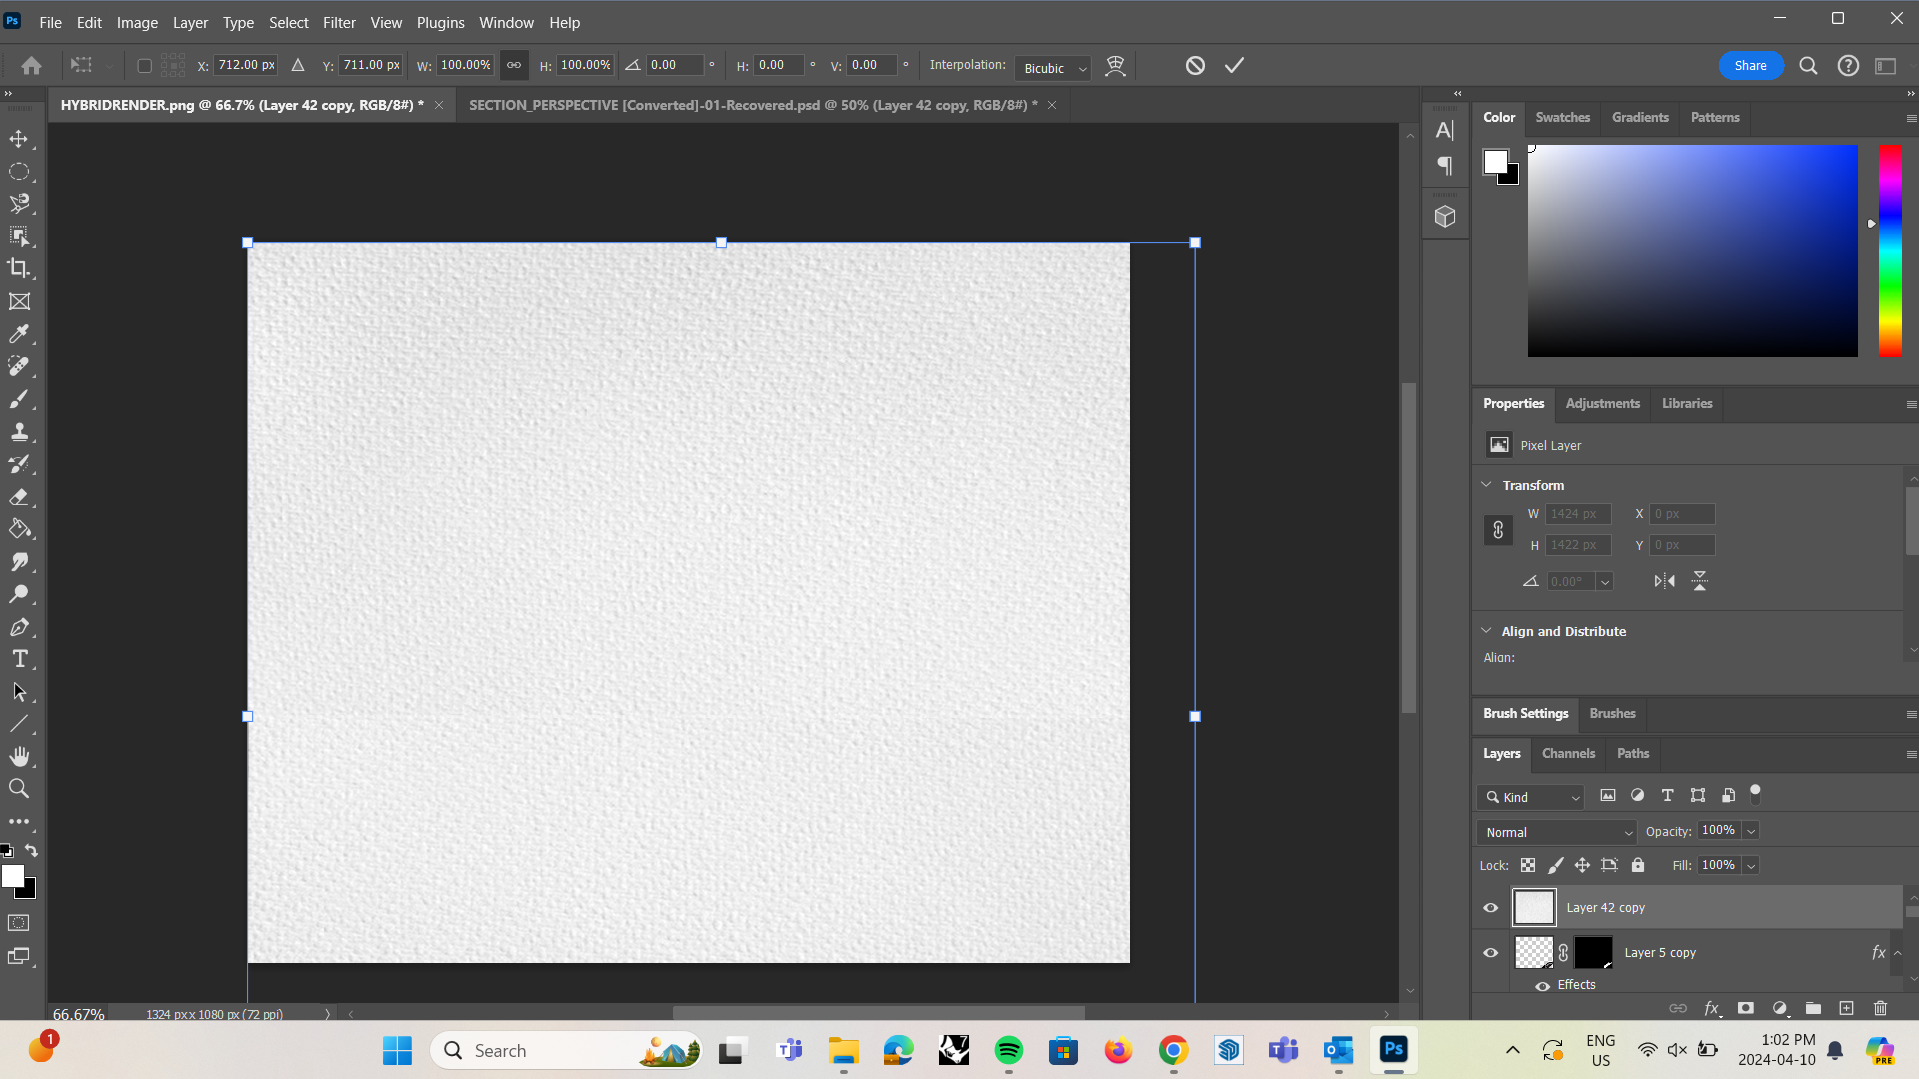Open the Bicubic interpolation dropdown
Viewport: 1919px width, 1079px height.
coord(1051,67)
